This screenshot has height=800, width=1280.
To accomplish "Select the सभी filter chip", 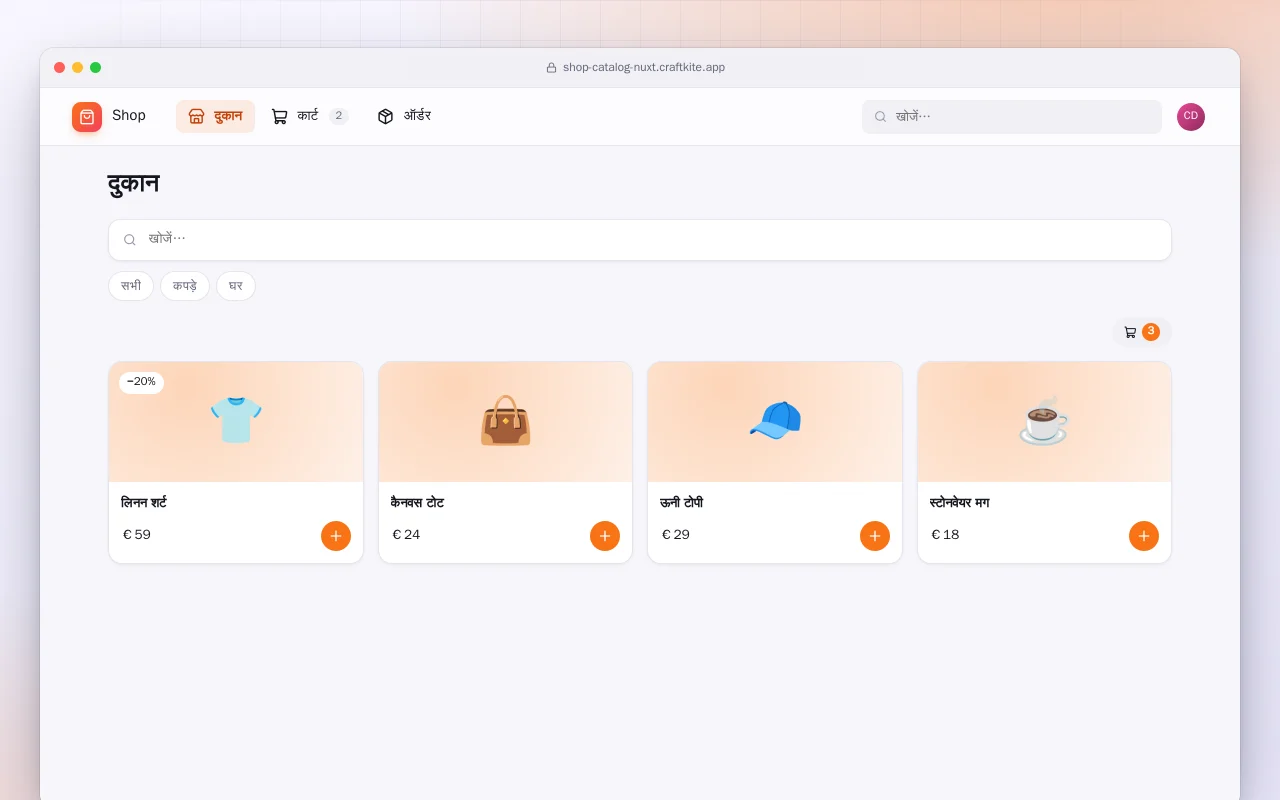I will point(131,286).
